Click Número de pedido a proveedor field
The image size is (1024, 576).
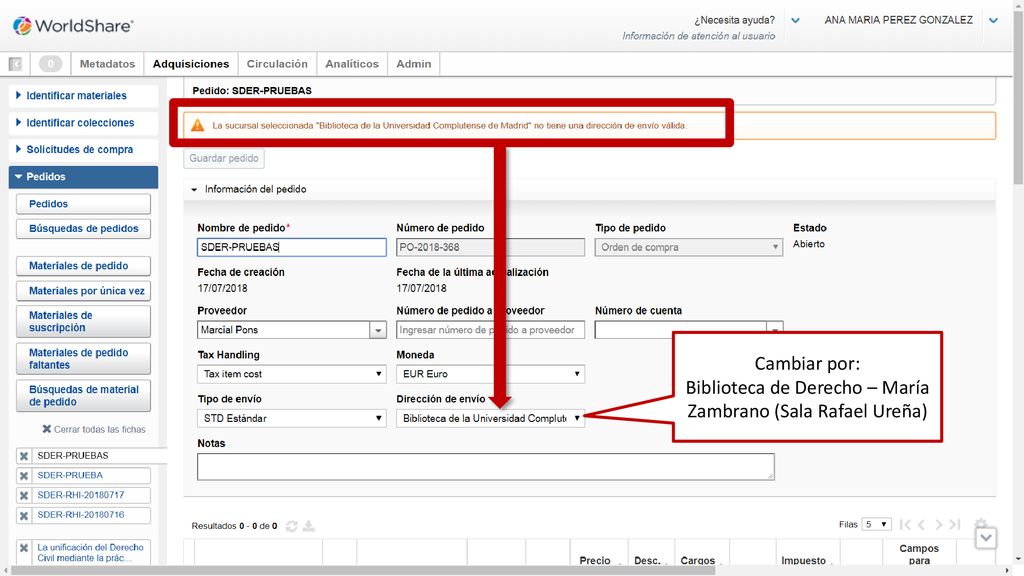click(490, 330)
